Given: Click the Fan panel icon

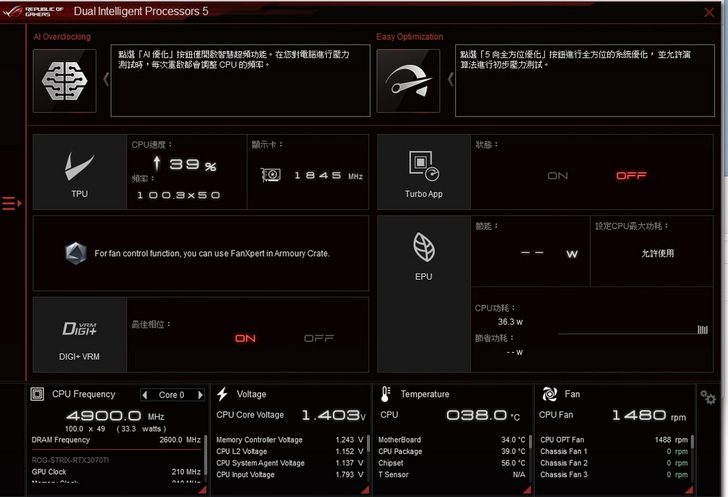Looking at the screenshot, I should pyautogui.click(x=549, y=394).
